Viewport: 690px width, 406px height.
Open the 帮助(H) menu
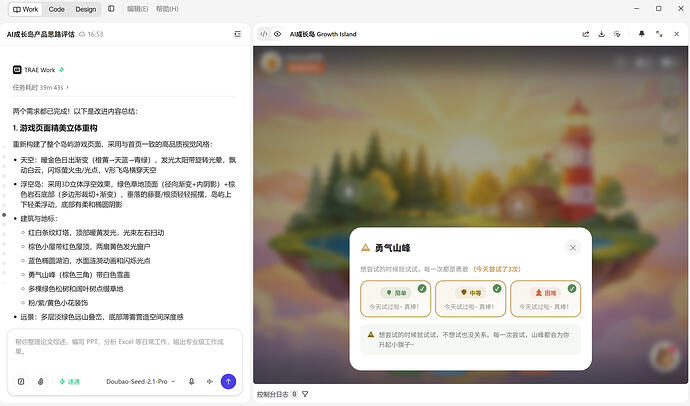pos(167,9)
